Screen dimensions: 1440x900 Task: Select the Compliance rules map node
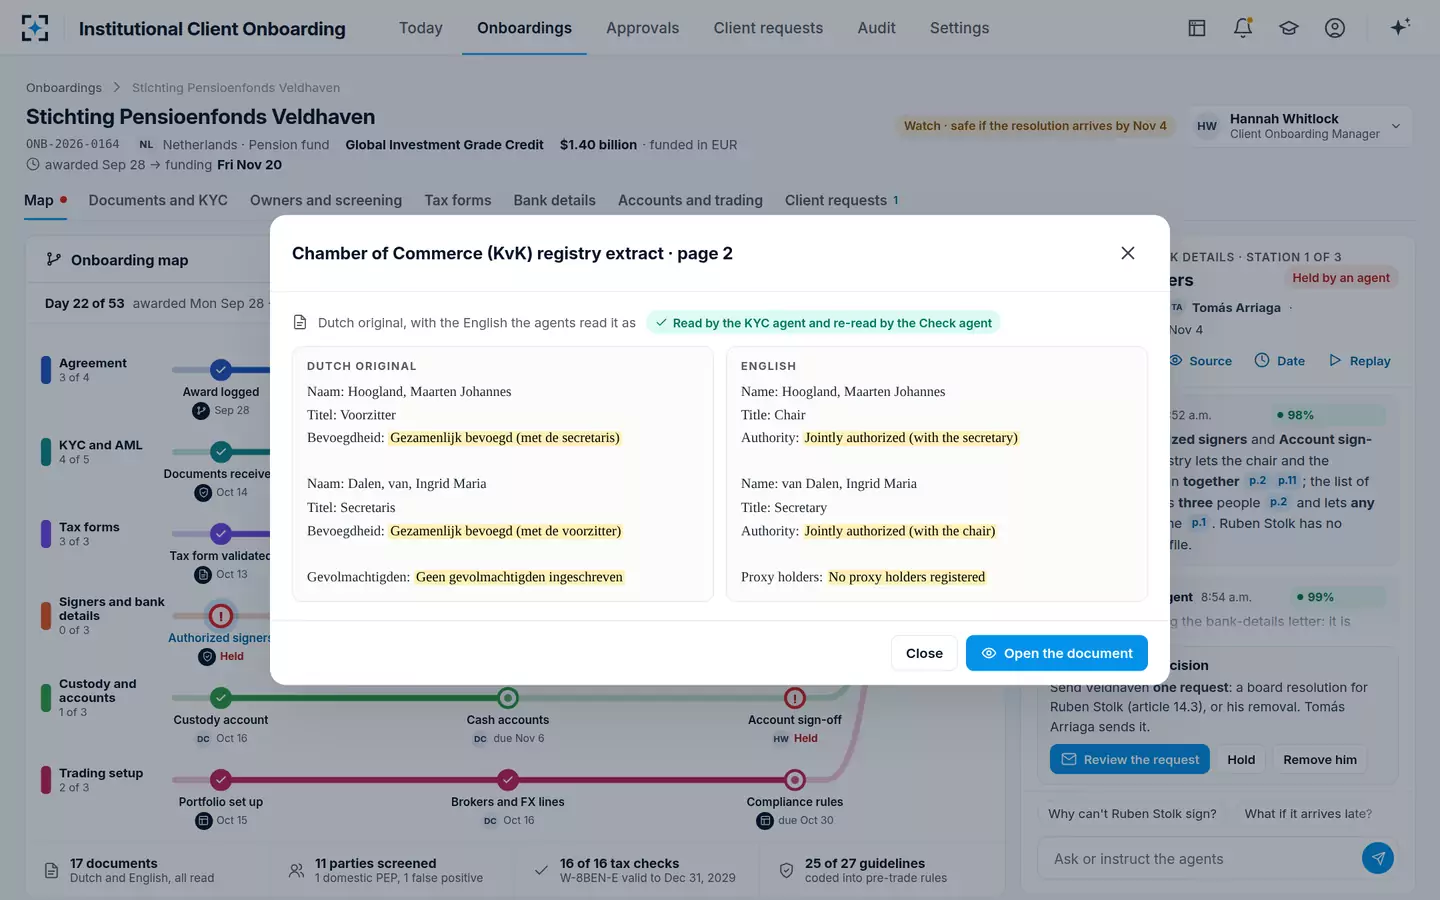[x=795, y=780]
